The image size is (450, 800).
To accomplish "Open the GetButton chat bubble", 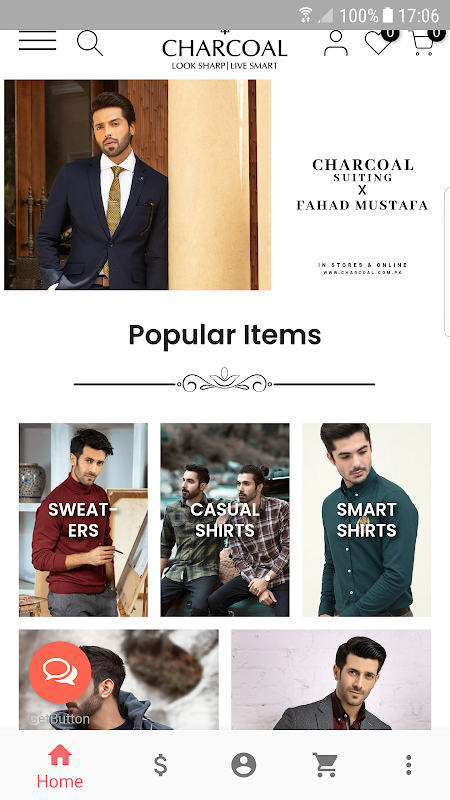I will pyautogui.click(x=60, y=672).
